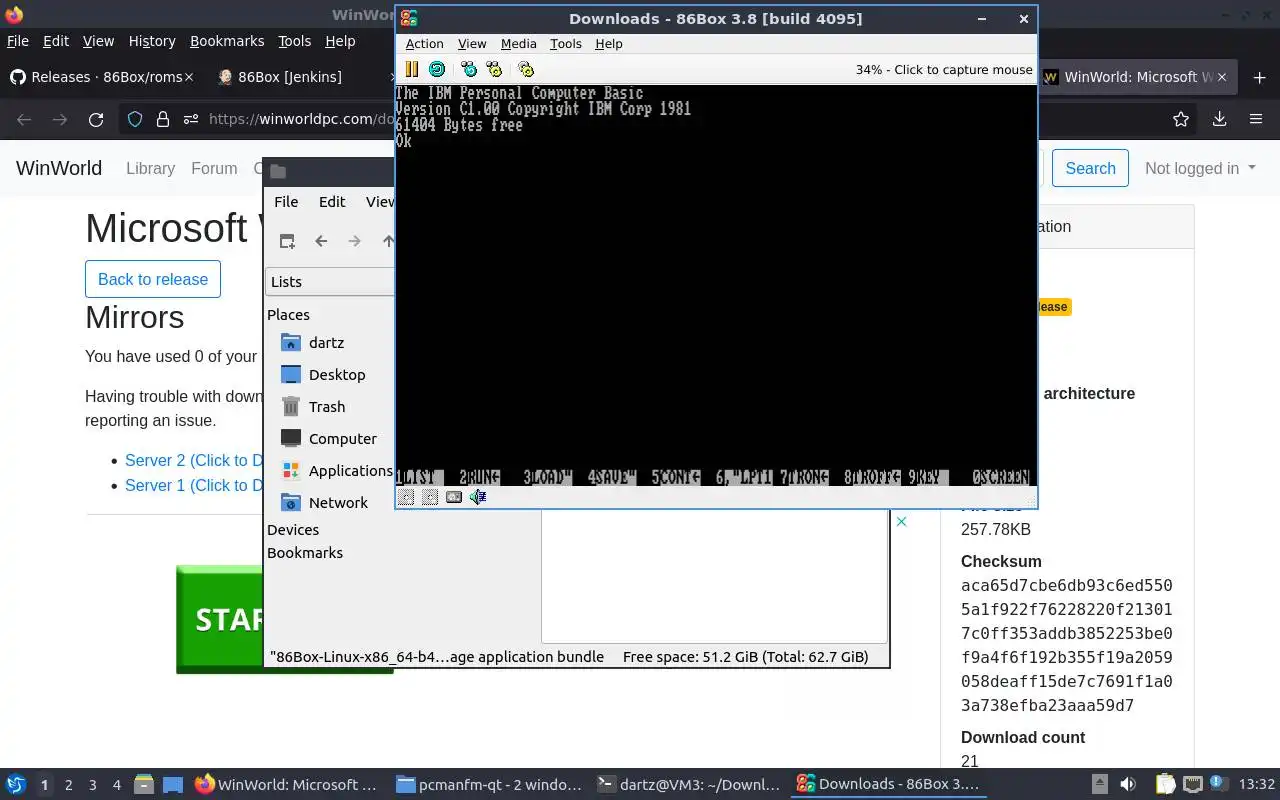Open File menu in file manager window
Viewport: 1280px width, 800px height.
click(x=286, y=201)
